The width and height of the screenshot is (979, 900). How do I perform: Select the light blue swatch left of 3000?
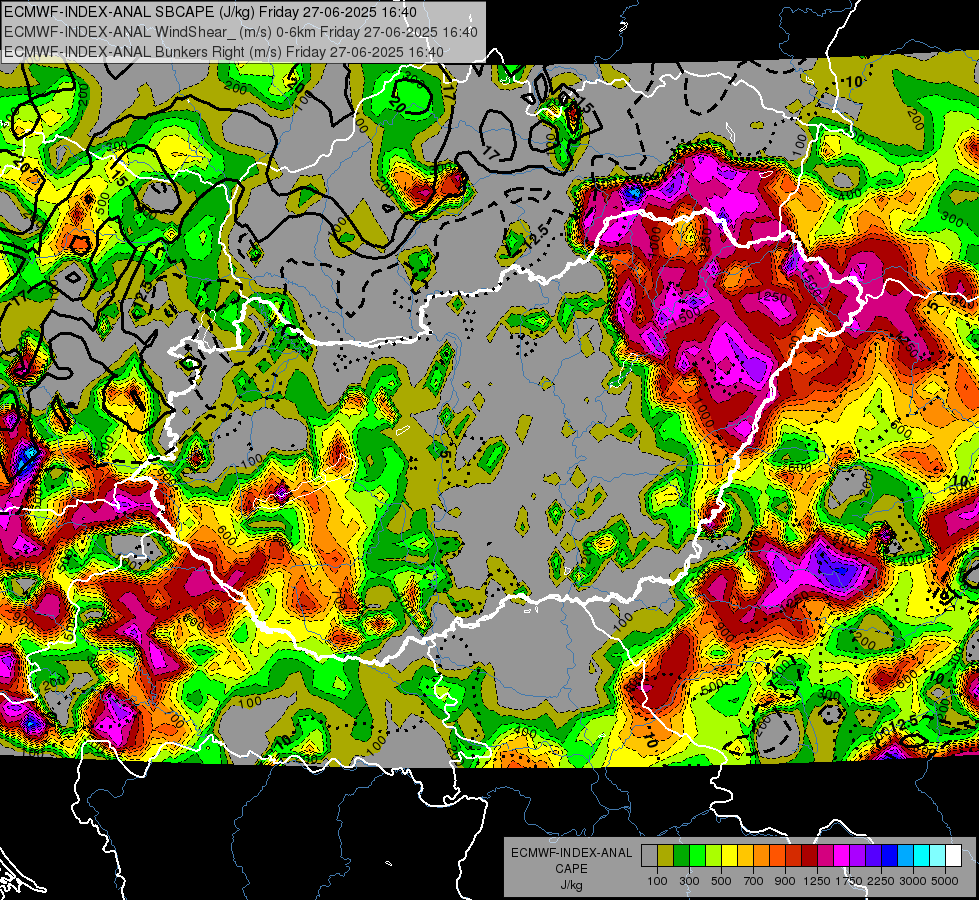point(905,856)
